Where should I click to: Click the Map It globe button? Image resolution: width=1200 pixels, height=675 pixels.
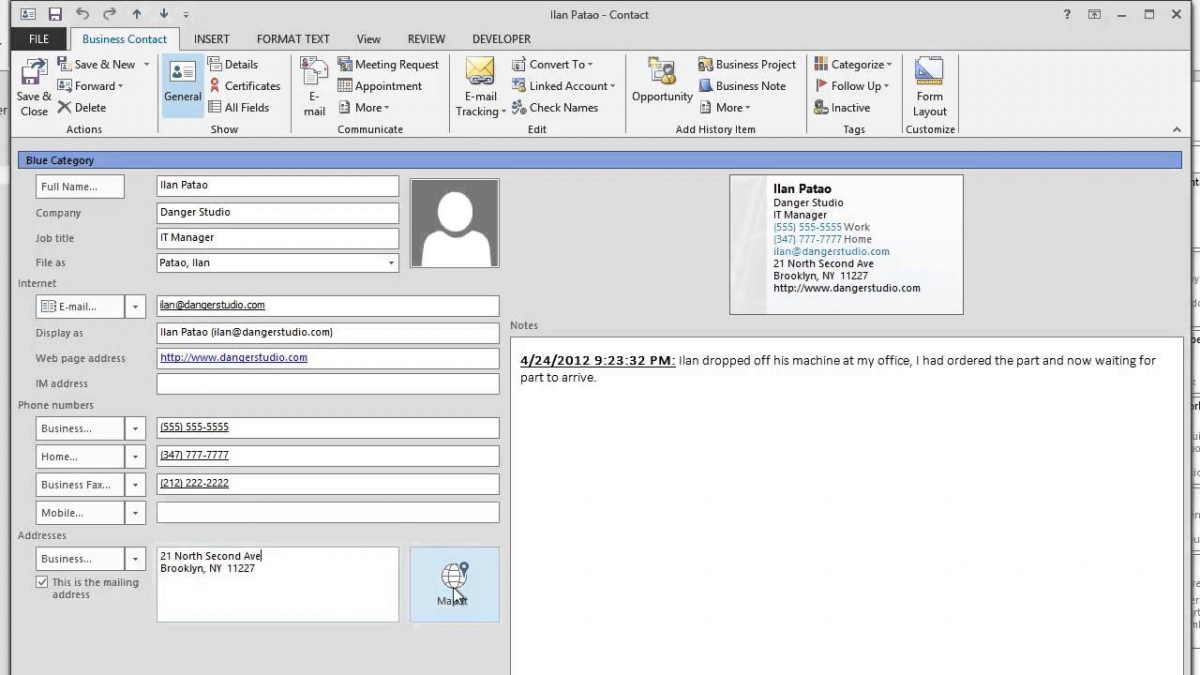[454, 584]
